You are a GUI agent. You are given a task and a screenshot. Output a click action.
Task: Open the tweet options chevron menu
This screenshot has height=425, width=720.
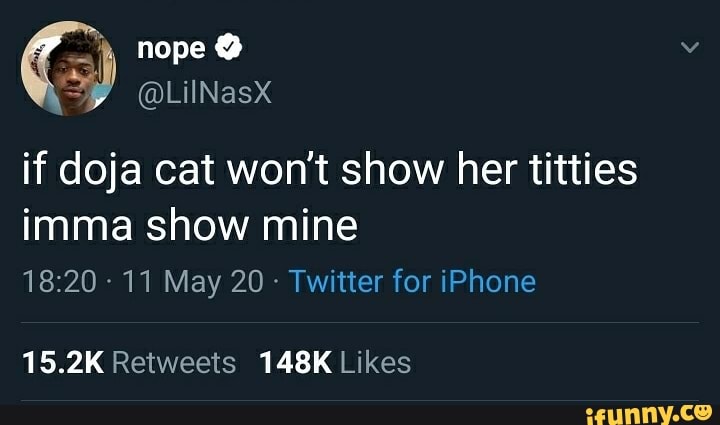pyautogui.click(x=689, y=47)
